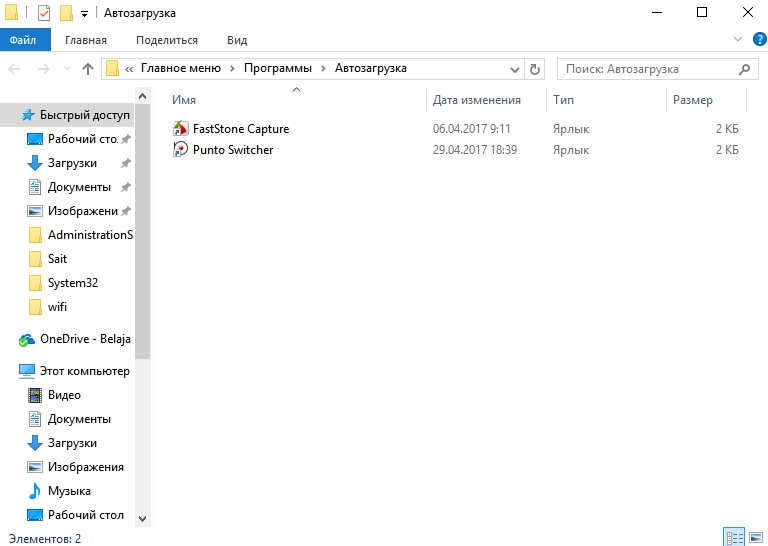The width and height of the screenshot is (768, 546).
Task: Go up one folder level
Action: point(88,69)
